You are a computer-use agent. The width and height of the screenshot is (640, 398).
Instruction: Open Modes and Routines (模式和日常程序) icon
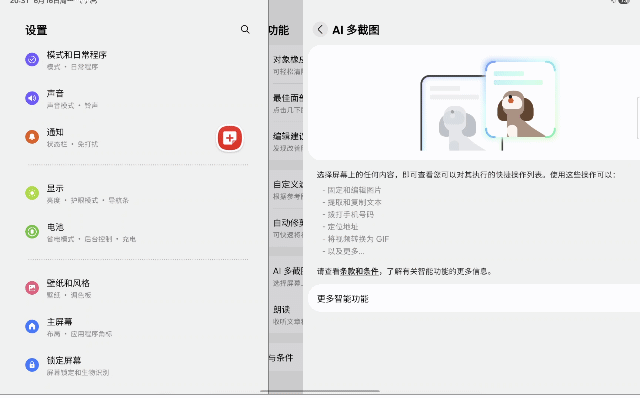[x=32, y=60]
